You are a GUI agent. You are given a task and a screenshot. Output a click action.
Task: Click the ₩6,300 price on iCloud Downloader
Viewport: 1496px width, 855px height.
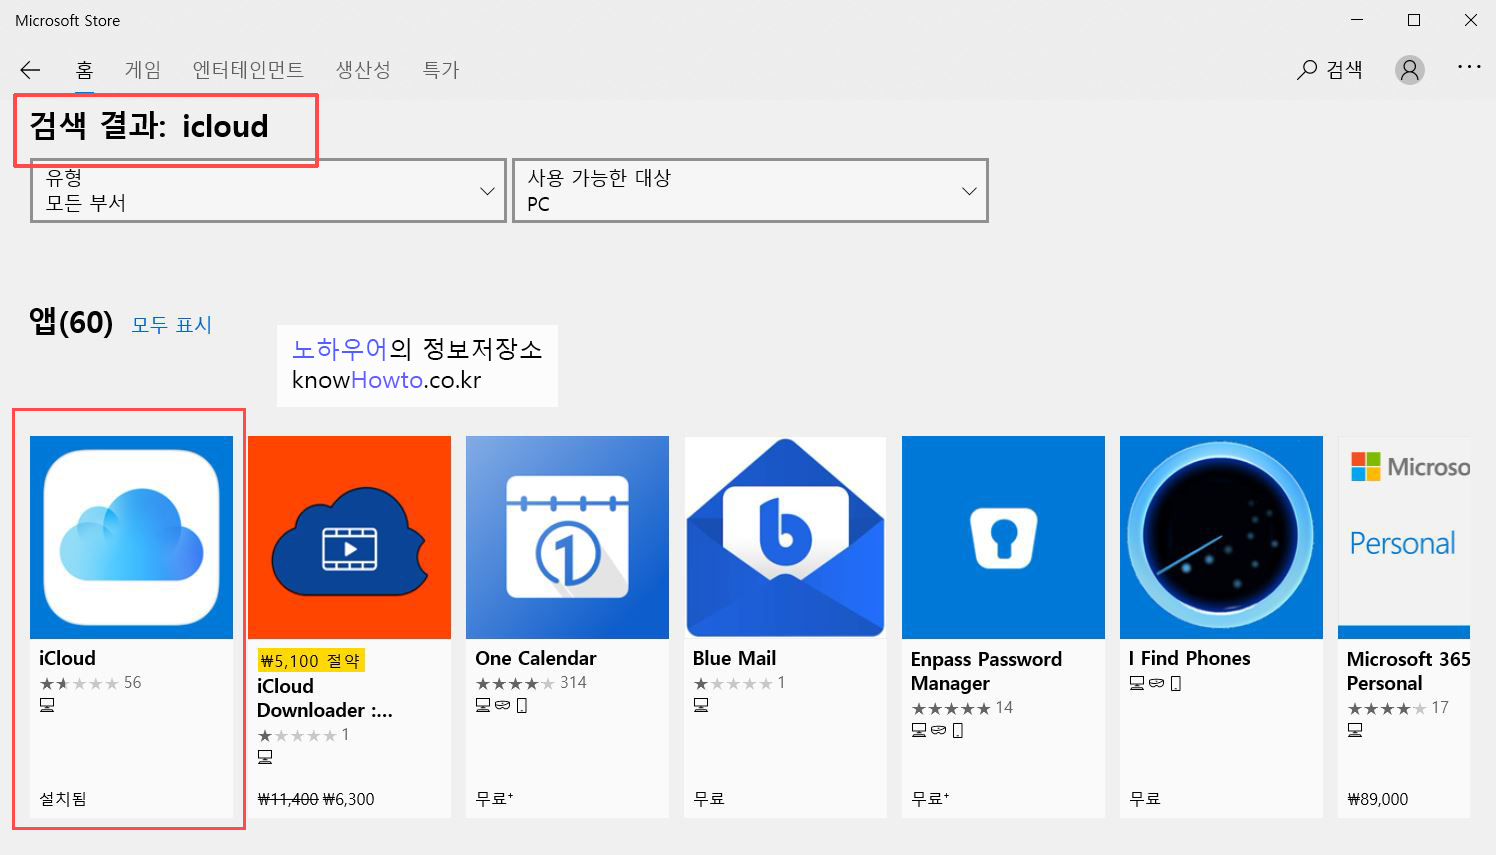(348, 799)
